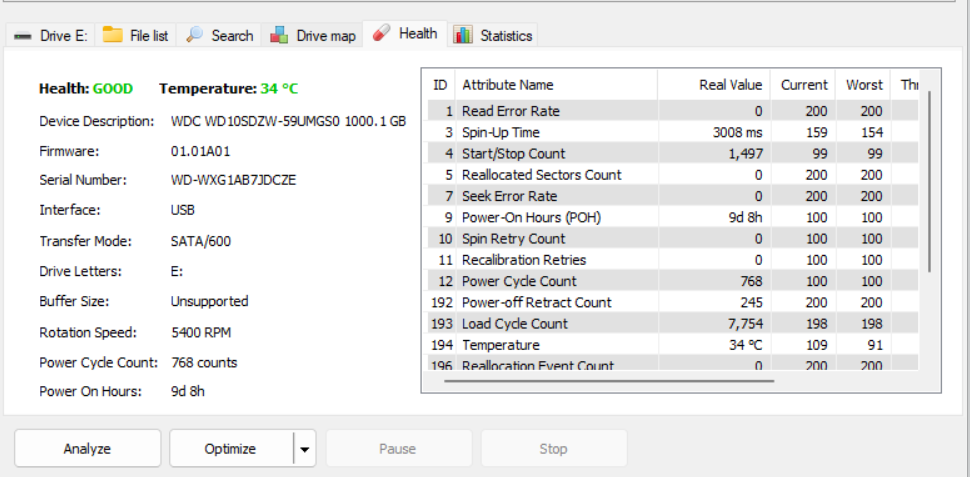Click the Drive E: tab drive icon
The width and height of the screenshot is (970, 477).
click(23, 36)
